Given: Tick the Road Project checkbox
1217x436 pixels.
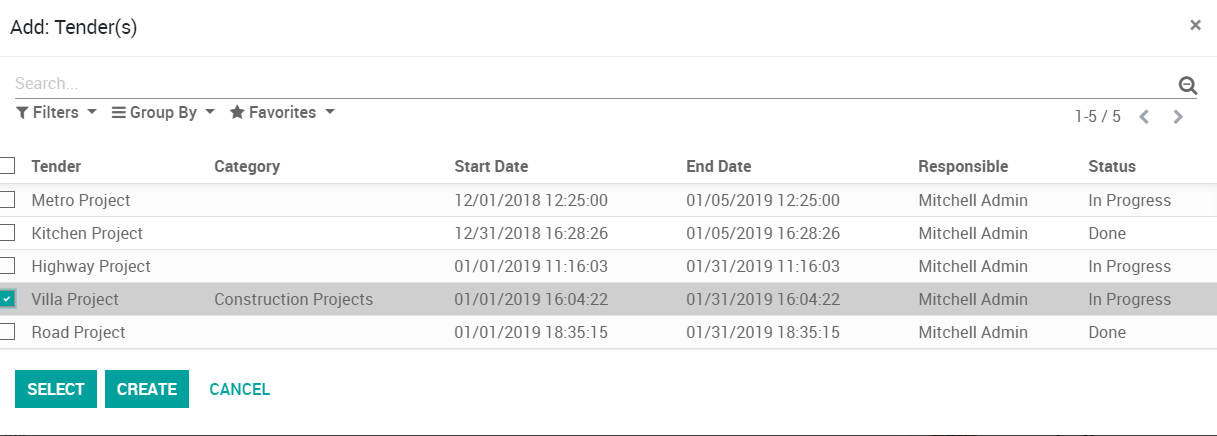Looking at the screenshot, I should click(x=8, y=332).
